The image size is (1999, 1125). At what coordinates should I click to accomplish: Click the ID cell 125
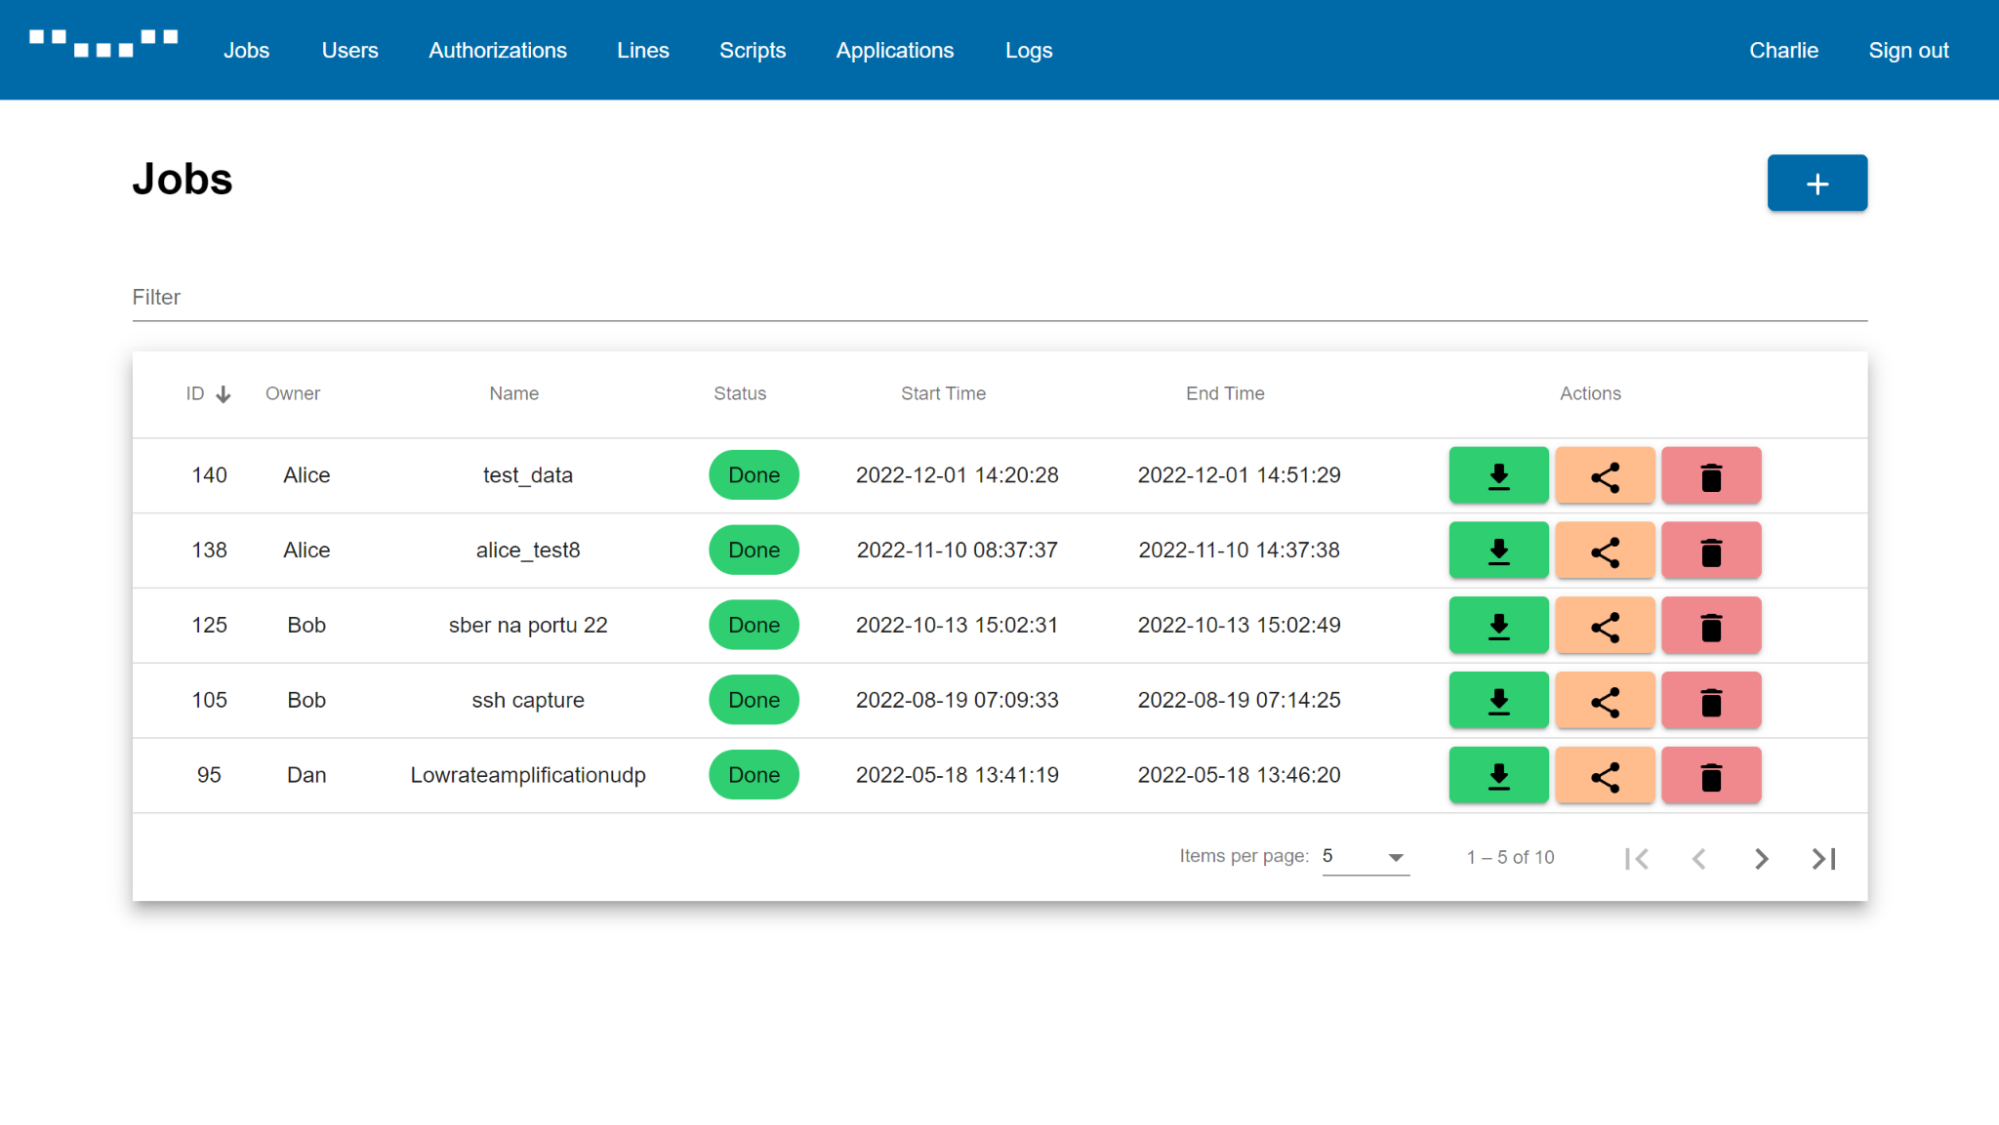(209, 625)
